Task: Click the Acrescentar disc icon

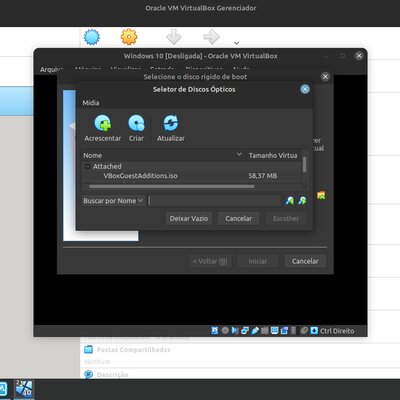Action: [103, 123]
